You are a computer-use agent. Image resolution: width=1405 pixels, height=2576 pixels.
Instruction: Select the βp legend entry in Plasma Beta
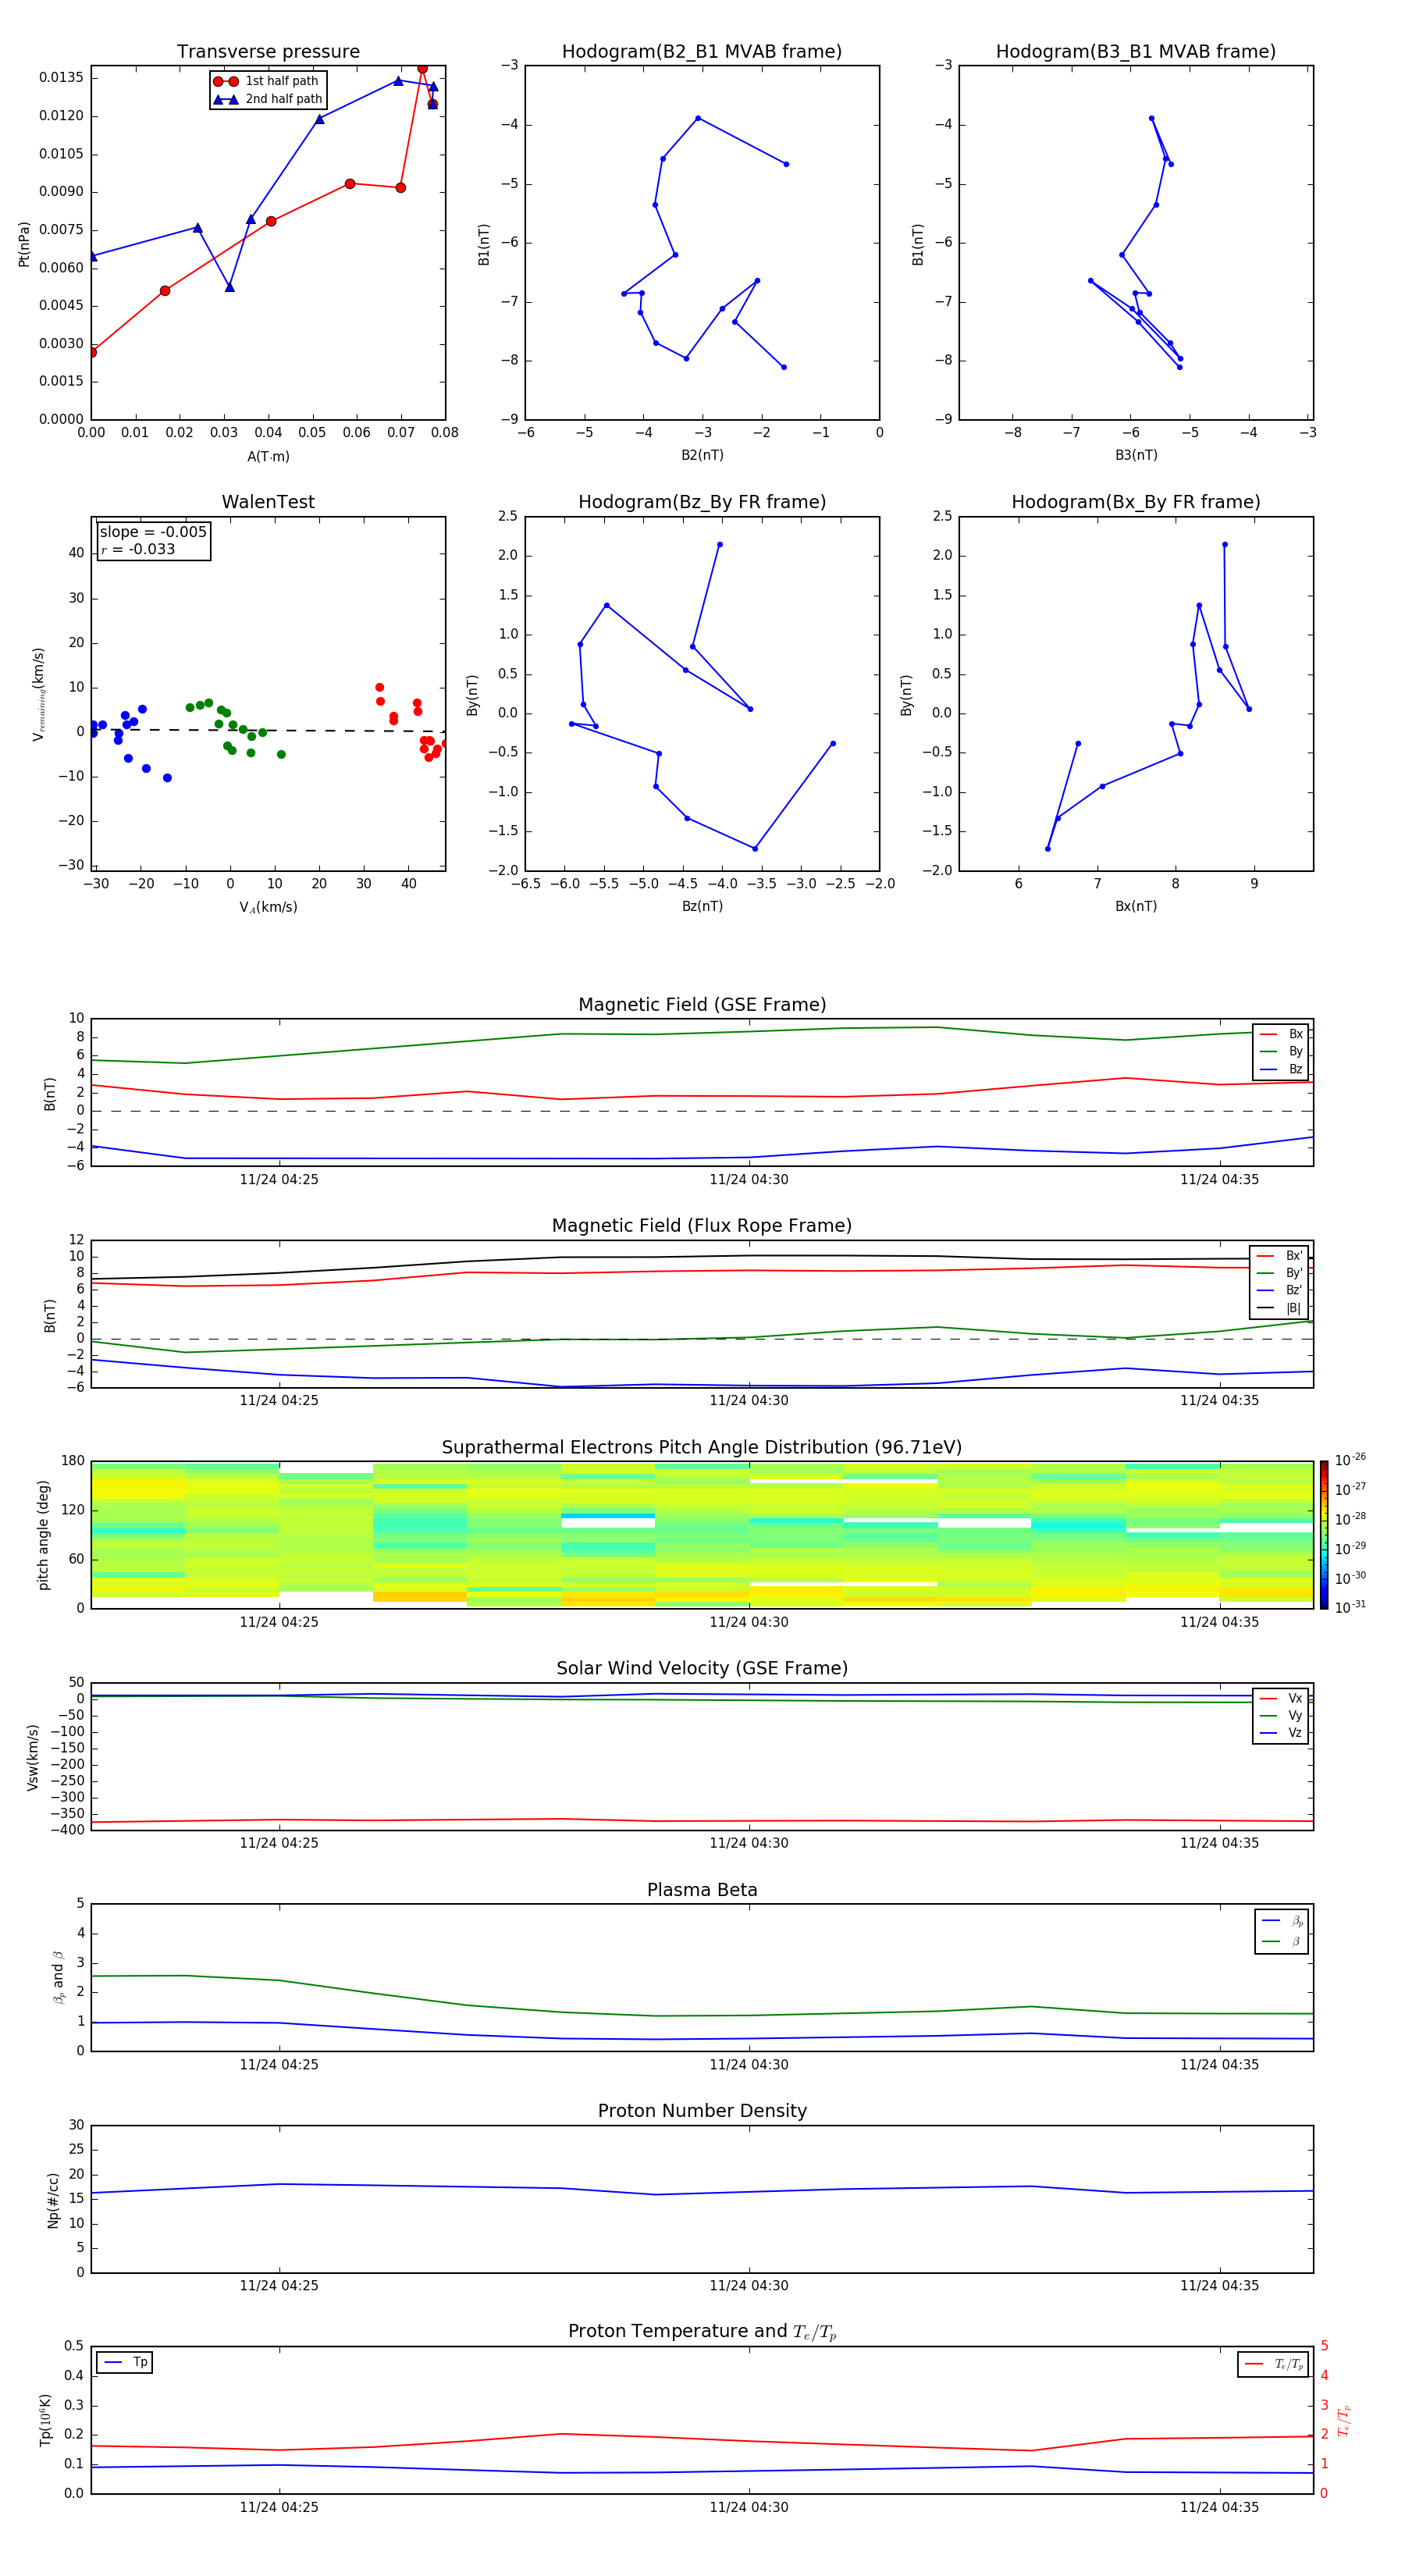pos(1282,1920)
